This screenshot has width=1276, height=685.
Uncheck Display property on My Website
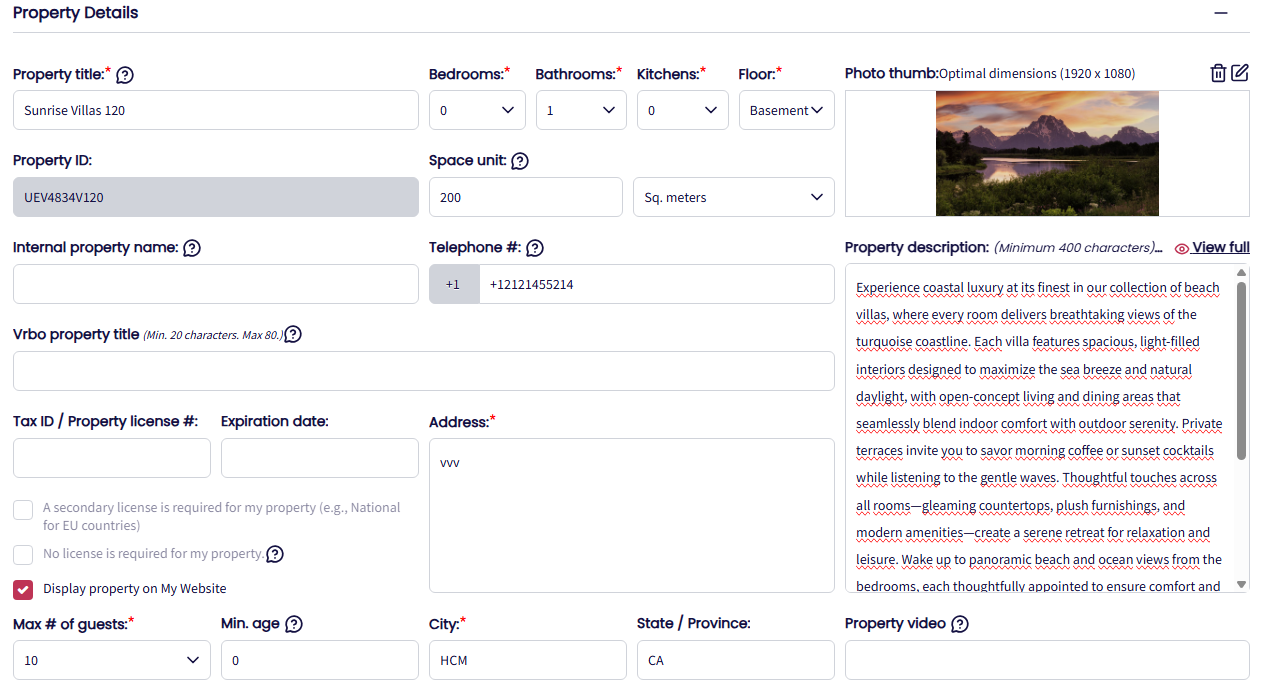22,589
